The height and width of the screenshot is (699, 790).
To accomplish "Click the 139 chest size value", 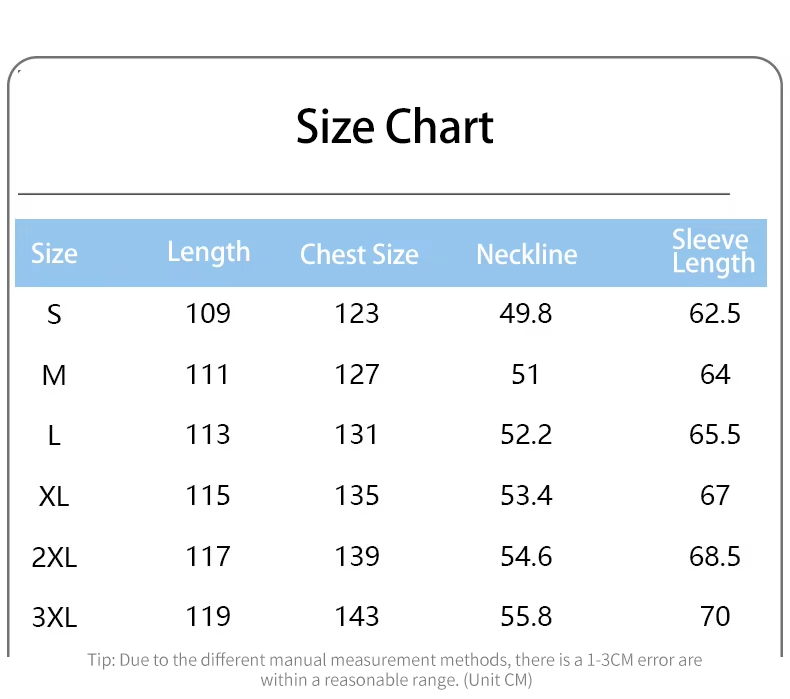I will 357,557.
